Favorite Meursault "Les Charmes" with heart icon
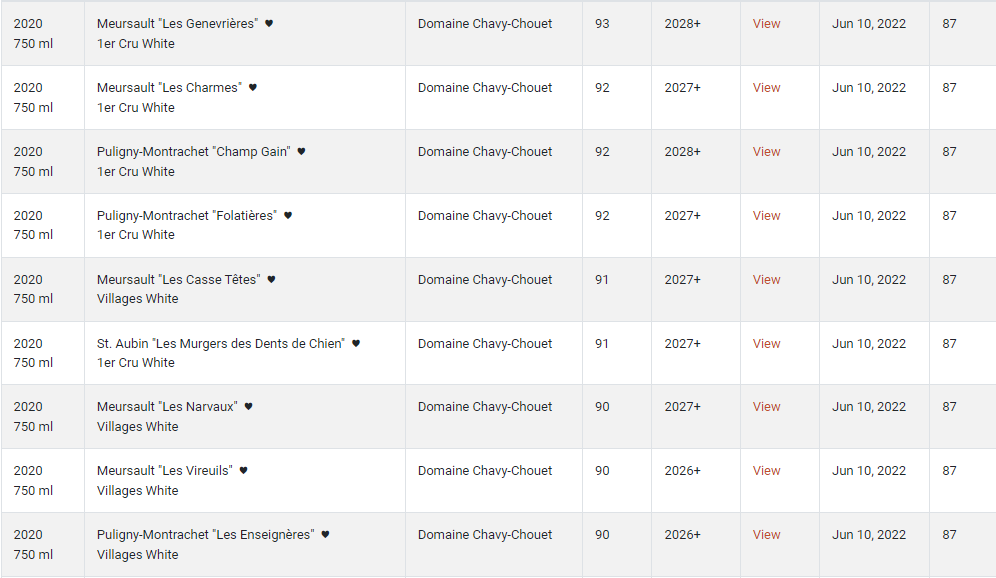This screenshot has width=996, height=578. [253, 88]
